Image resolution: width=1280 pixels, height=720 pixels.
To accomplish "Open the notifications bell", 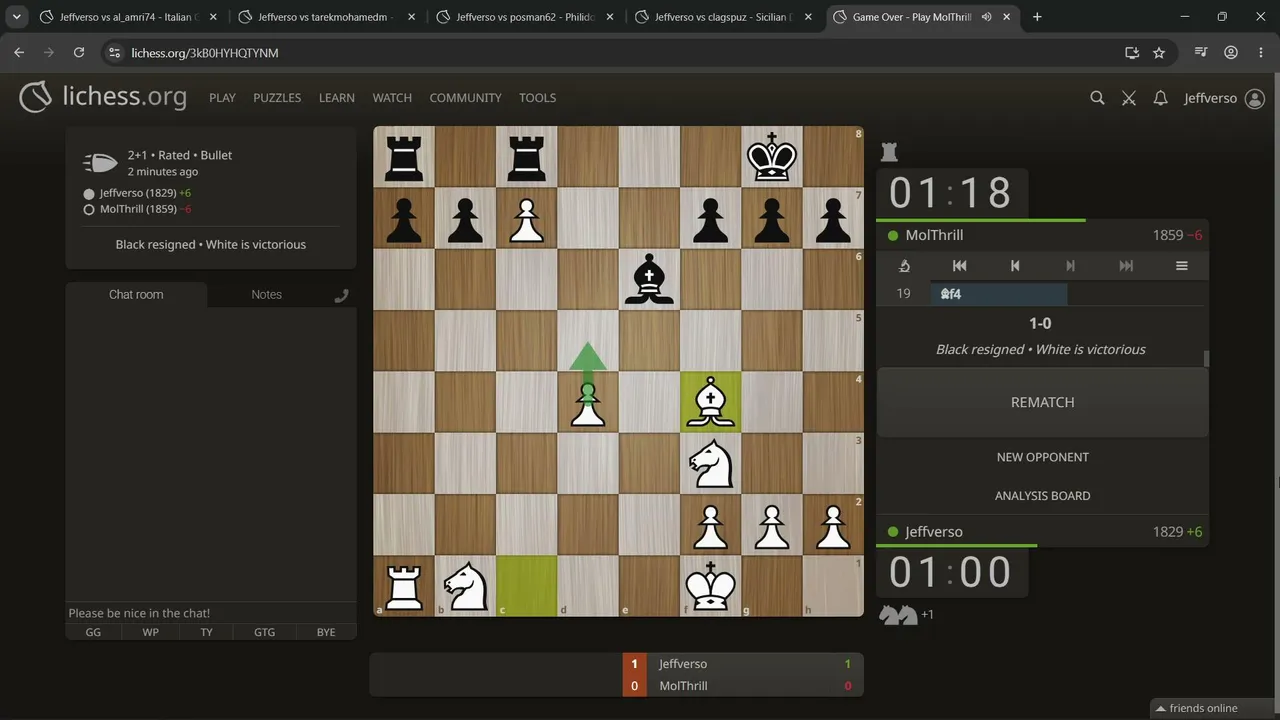I will [1160, 98].
